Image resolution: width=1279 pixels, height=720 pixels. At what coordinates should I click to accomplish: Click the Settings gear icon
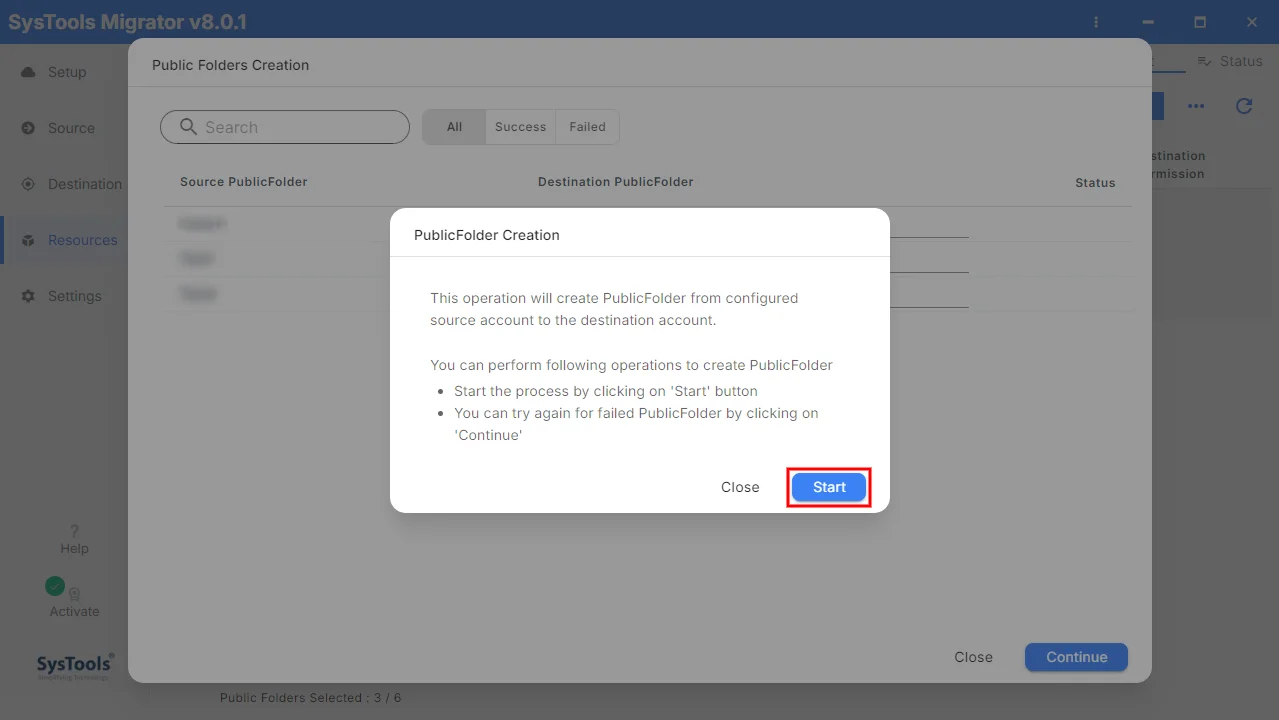tap(28, 296)
